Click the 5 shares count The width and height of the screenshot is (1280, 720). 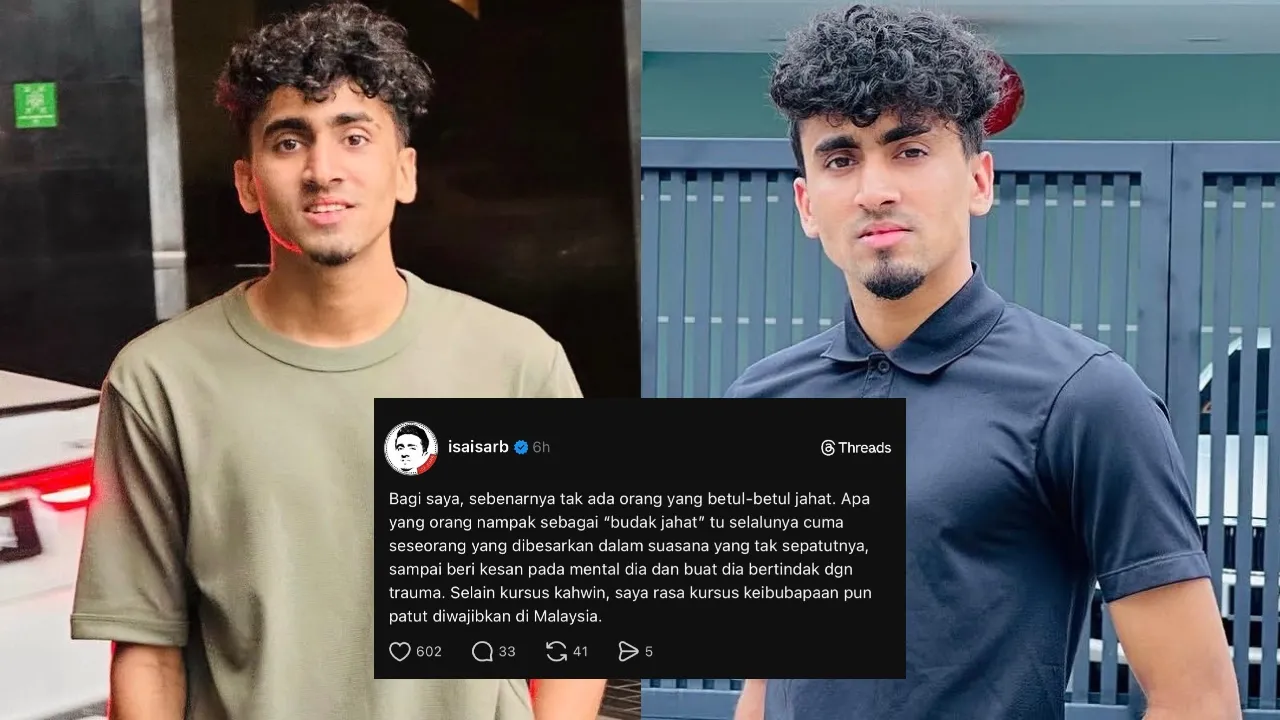point(649,652)
